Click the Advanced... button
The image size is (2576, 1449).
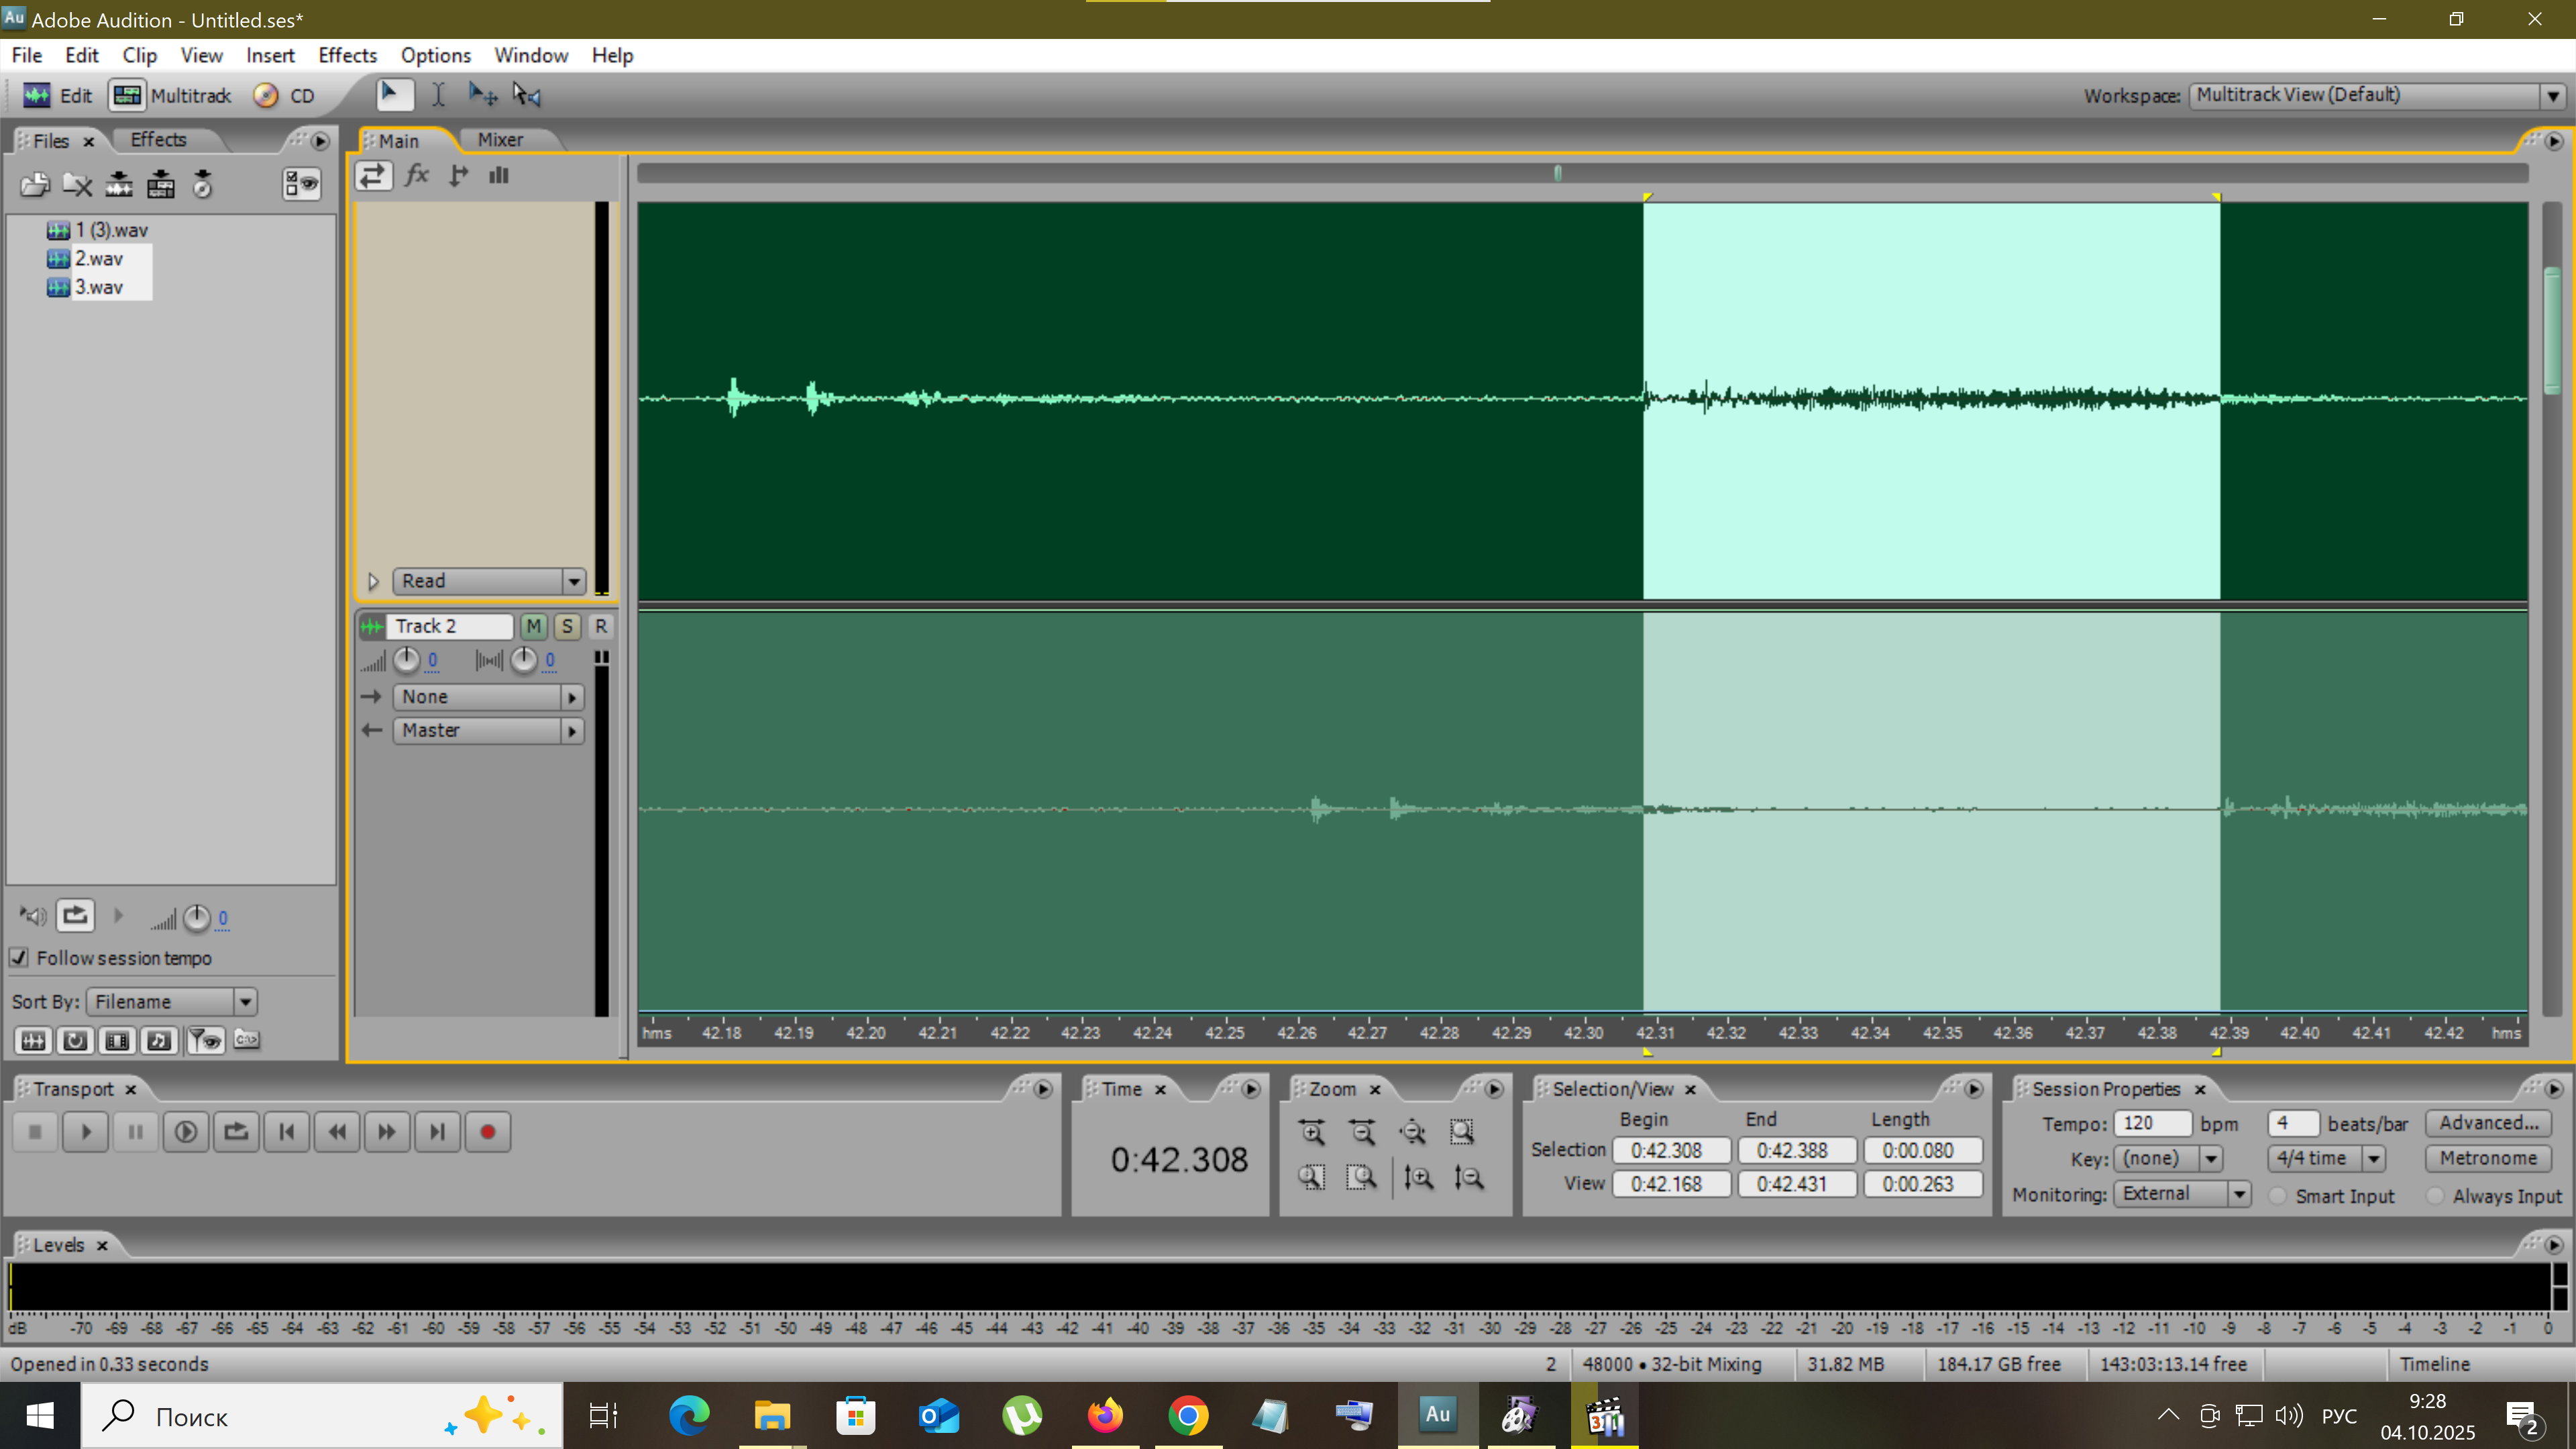(2487, 1123)
